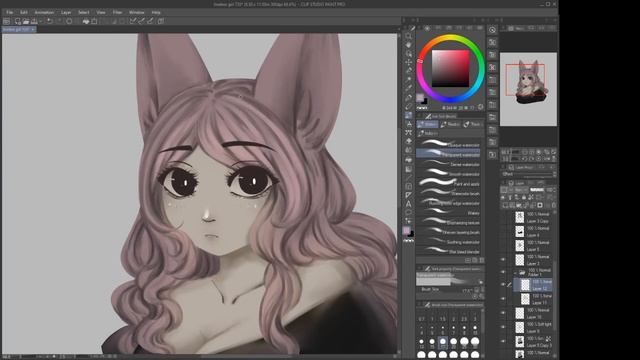
Task: Hide Layer 8 soft light layer
Action: point(503,327)
